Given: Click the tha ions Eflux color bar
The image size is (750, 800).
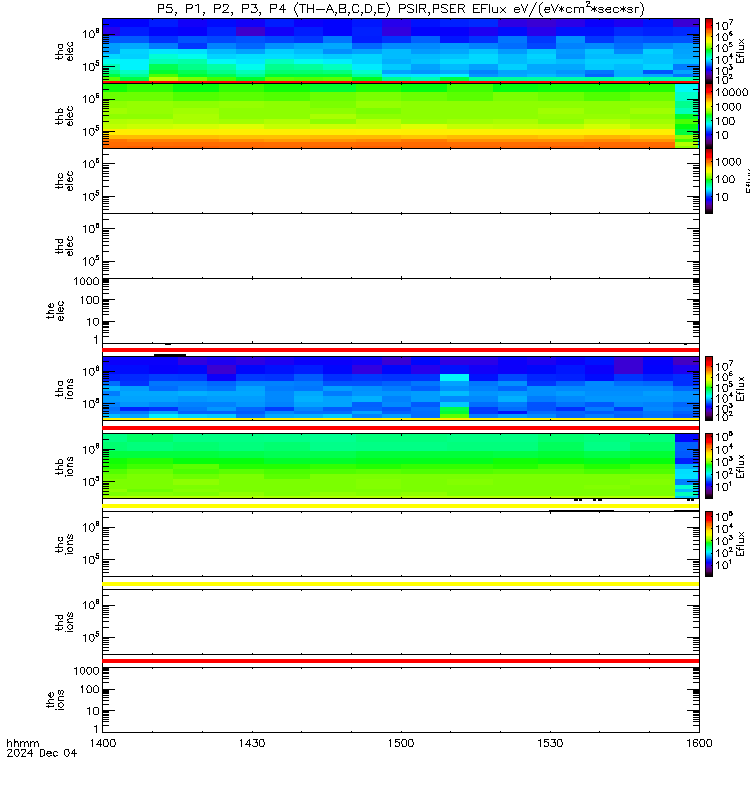Looking at the screenshot, I should (x=709, y=388).
